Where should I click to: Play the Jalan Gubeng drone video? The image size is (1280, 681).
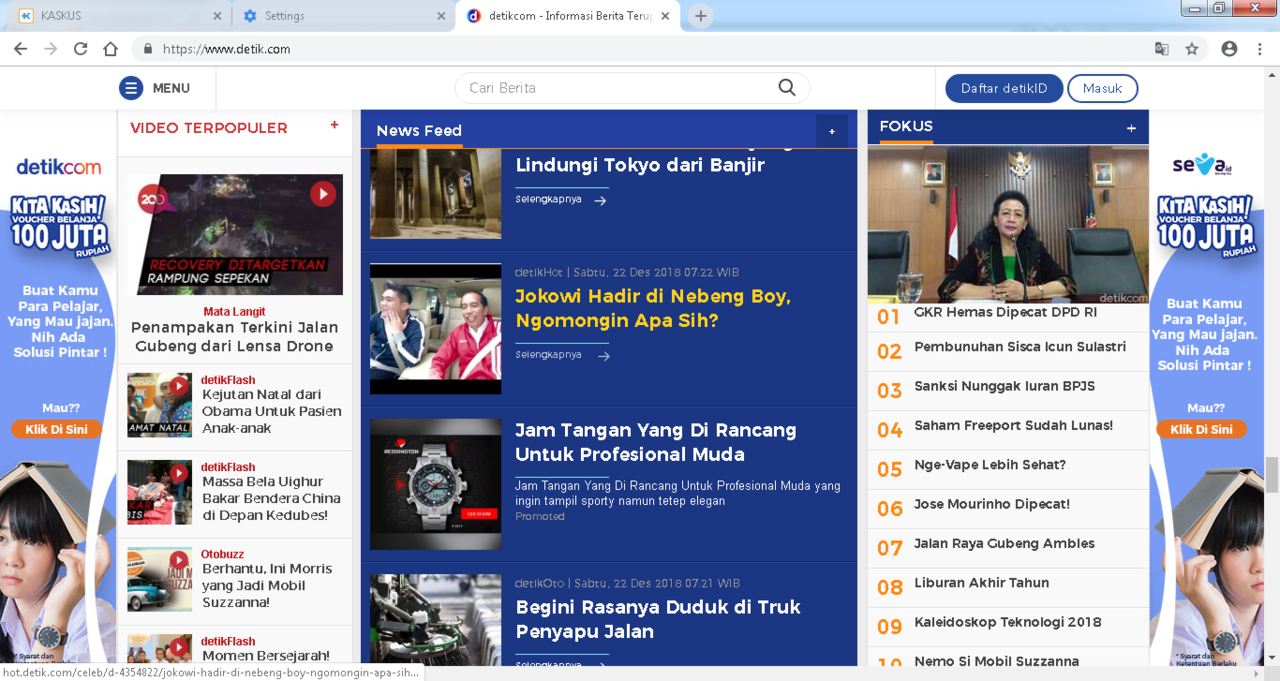tap(323, 193)
